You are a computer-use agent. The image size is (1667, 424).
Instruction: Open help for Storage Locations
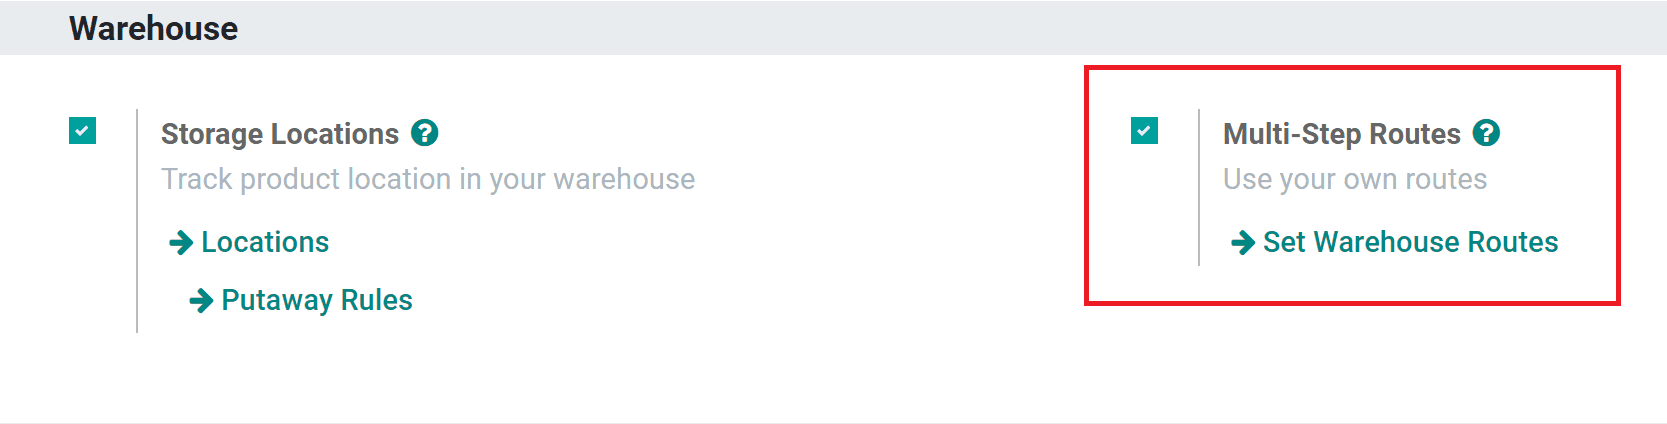pos(425,133)
